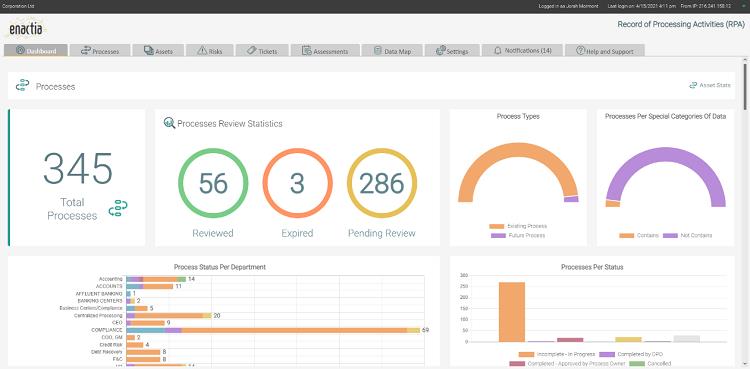Click the BANKING CENTERS label

[x=100, y=301]
